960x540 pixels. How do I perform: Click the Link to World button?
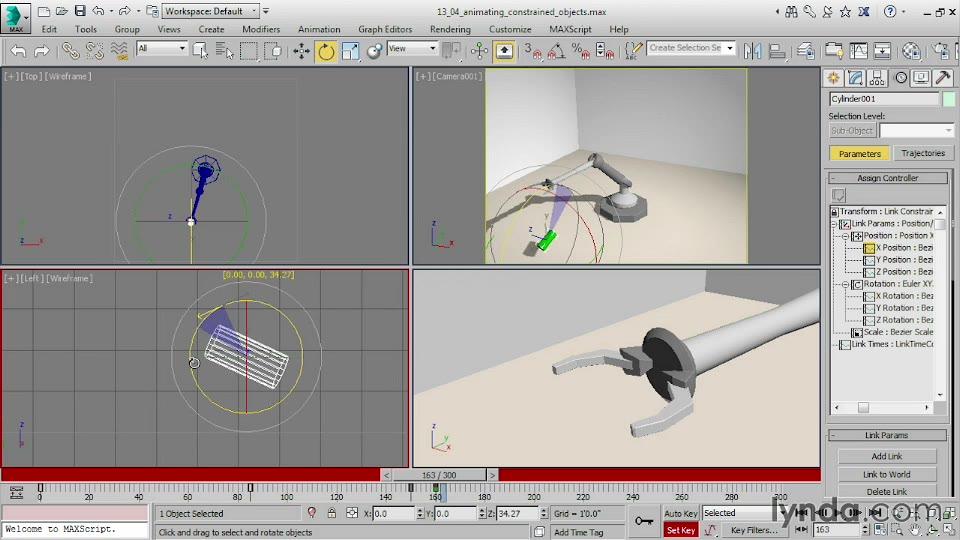point(887,474)
